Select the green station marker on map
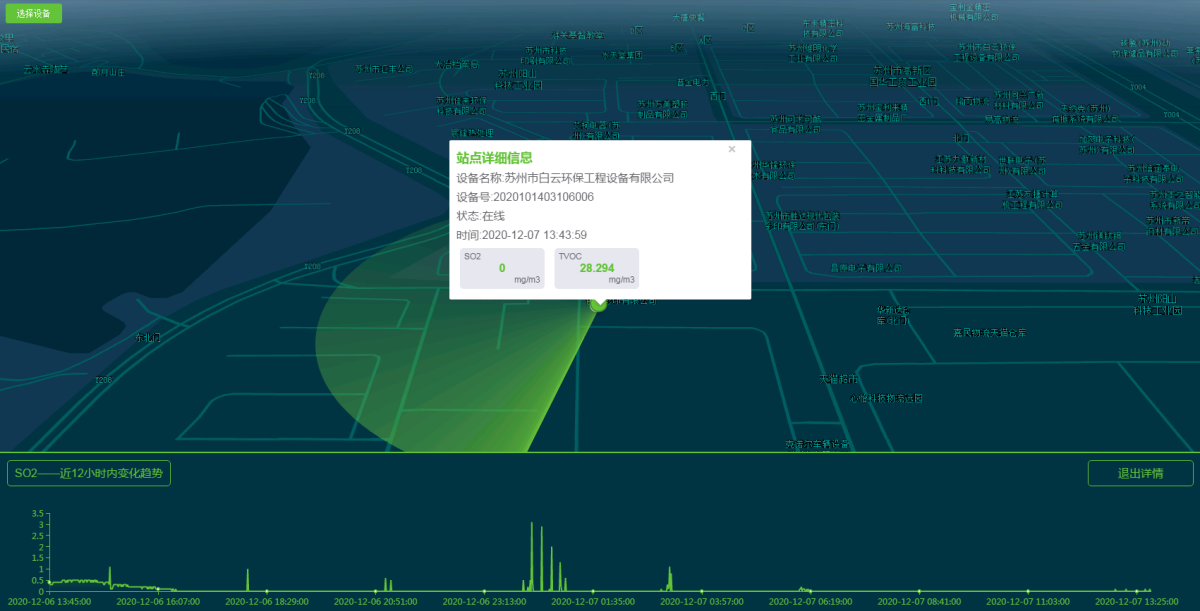This screenshot has height=611, width=1200. pos(598,303)
